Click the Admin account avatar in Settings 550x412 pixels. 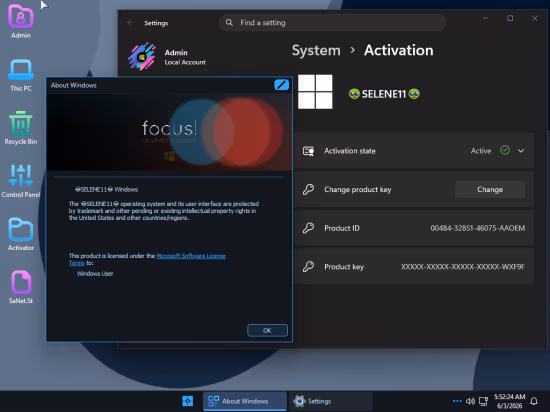coord(142,56)
